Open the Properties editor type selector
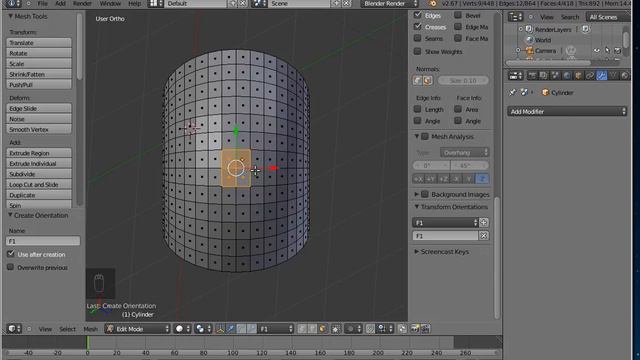 tap(516, 76)
